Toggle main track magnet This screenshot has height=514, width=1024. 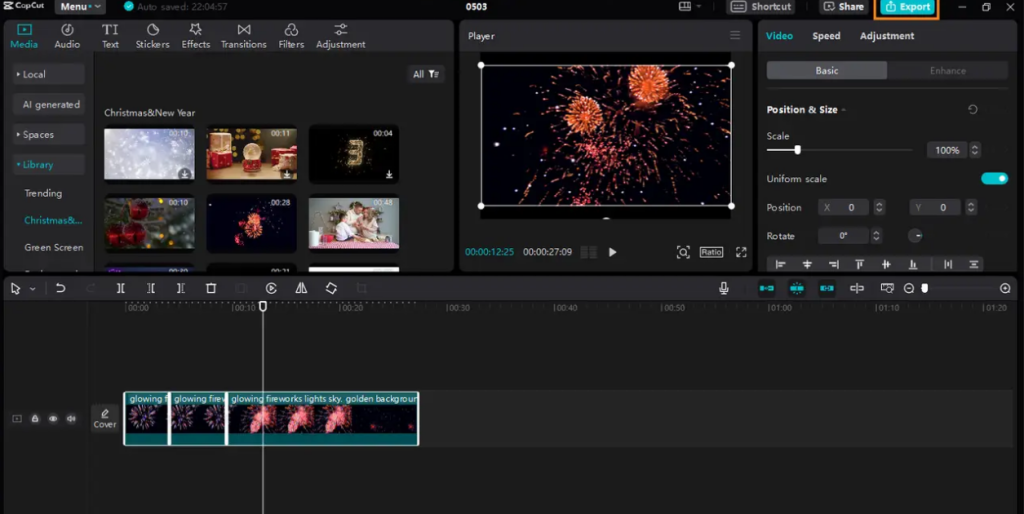coord(767,288)
